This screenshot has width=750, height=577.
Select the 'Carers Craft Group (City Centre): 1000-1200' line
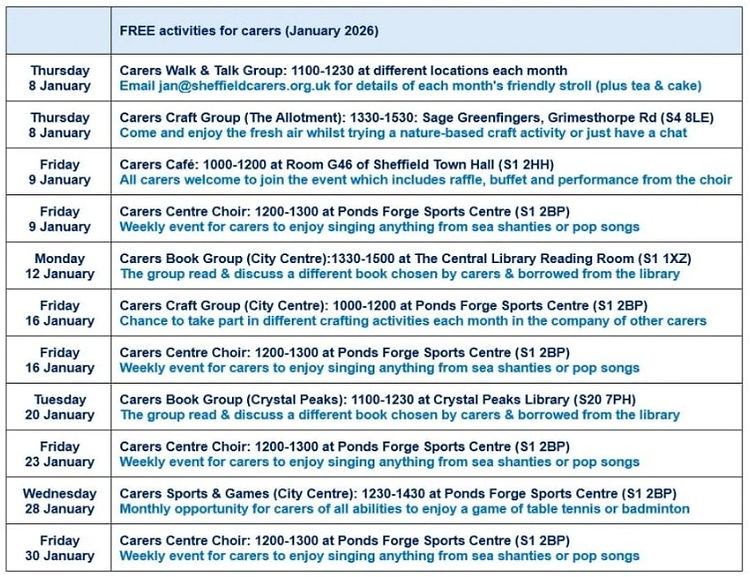(x=383, y=305)
